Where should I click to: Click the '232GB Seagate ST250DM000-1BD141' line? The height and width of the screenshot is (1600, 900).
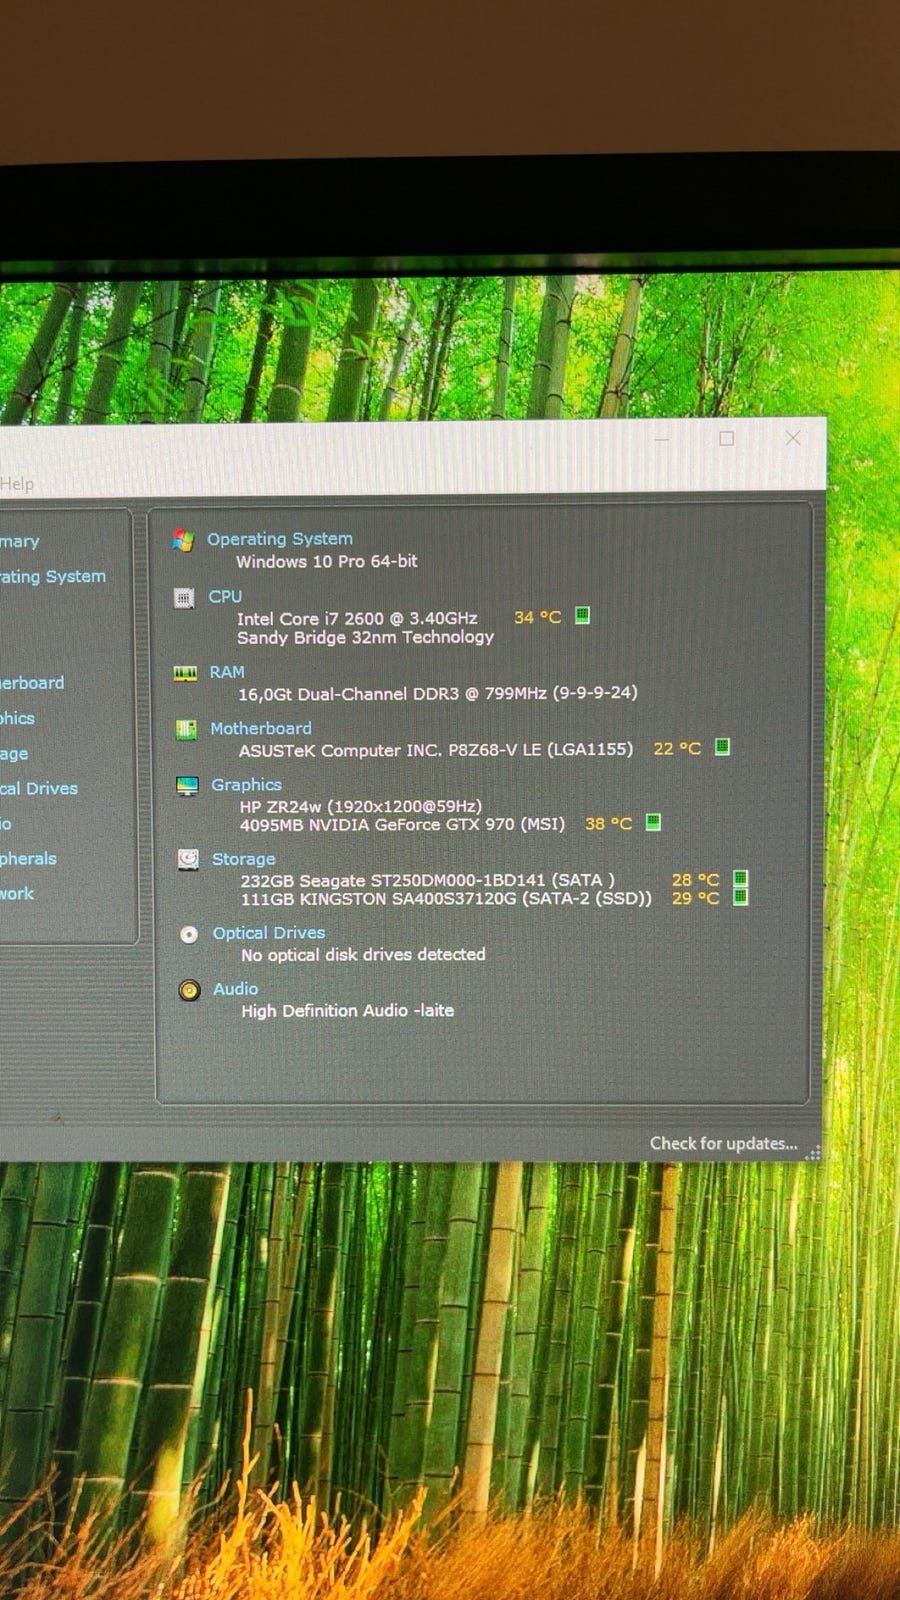(428, 881)
